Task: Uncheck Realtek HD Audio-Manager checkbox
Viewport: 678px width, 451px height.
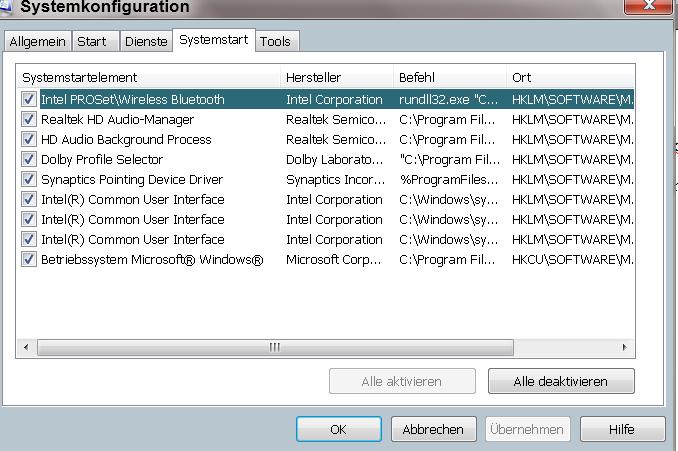Action: click(x=29, y=119)
